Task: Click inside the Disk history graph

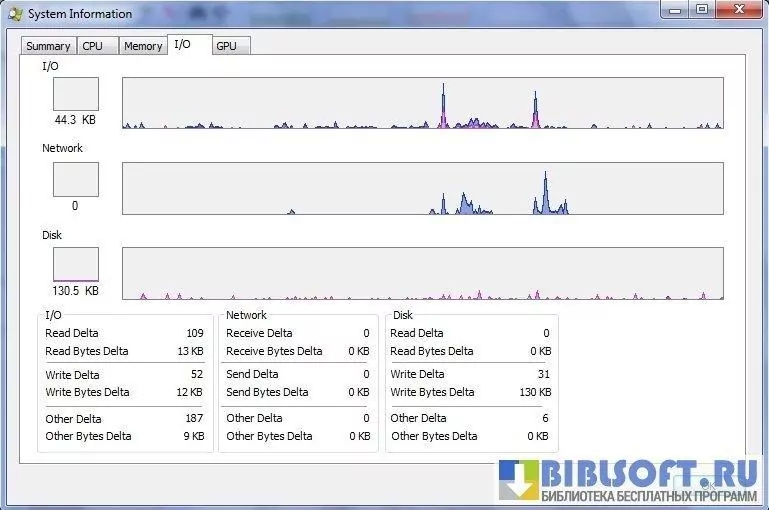Action: [x=422, y=274]
